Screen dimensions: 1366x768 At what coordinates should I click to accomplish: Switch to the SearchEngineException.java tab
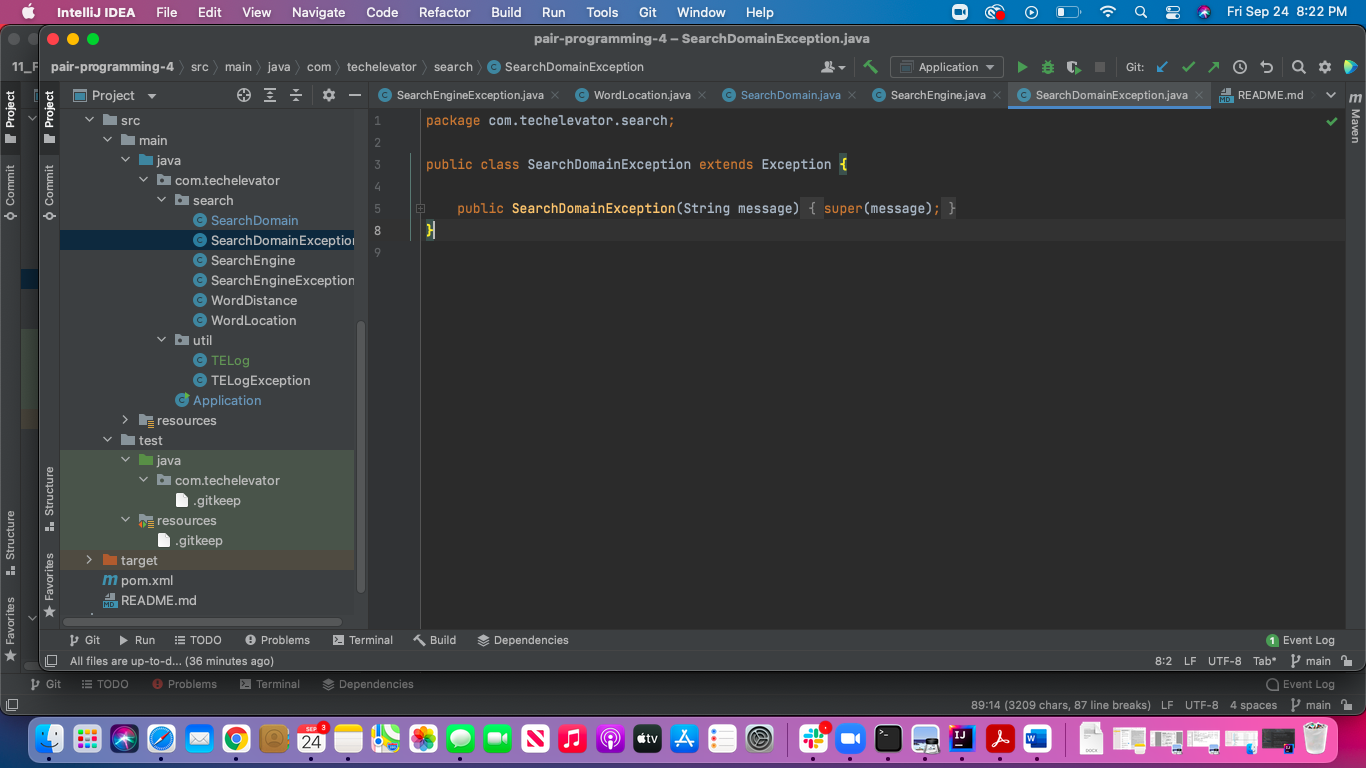[468, 95]
